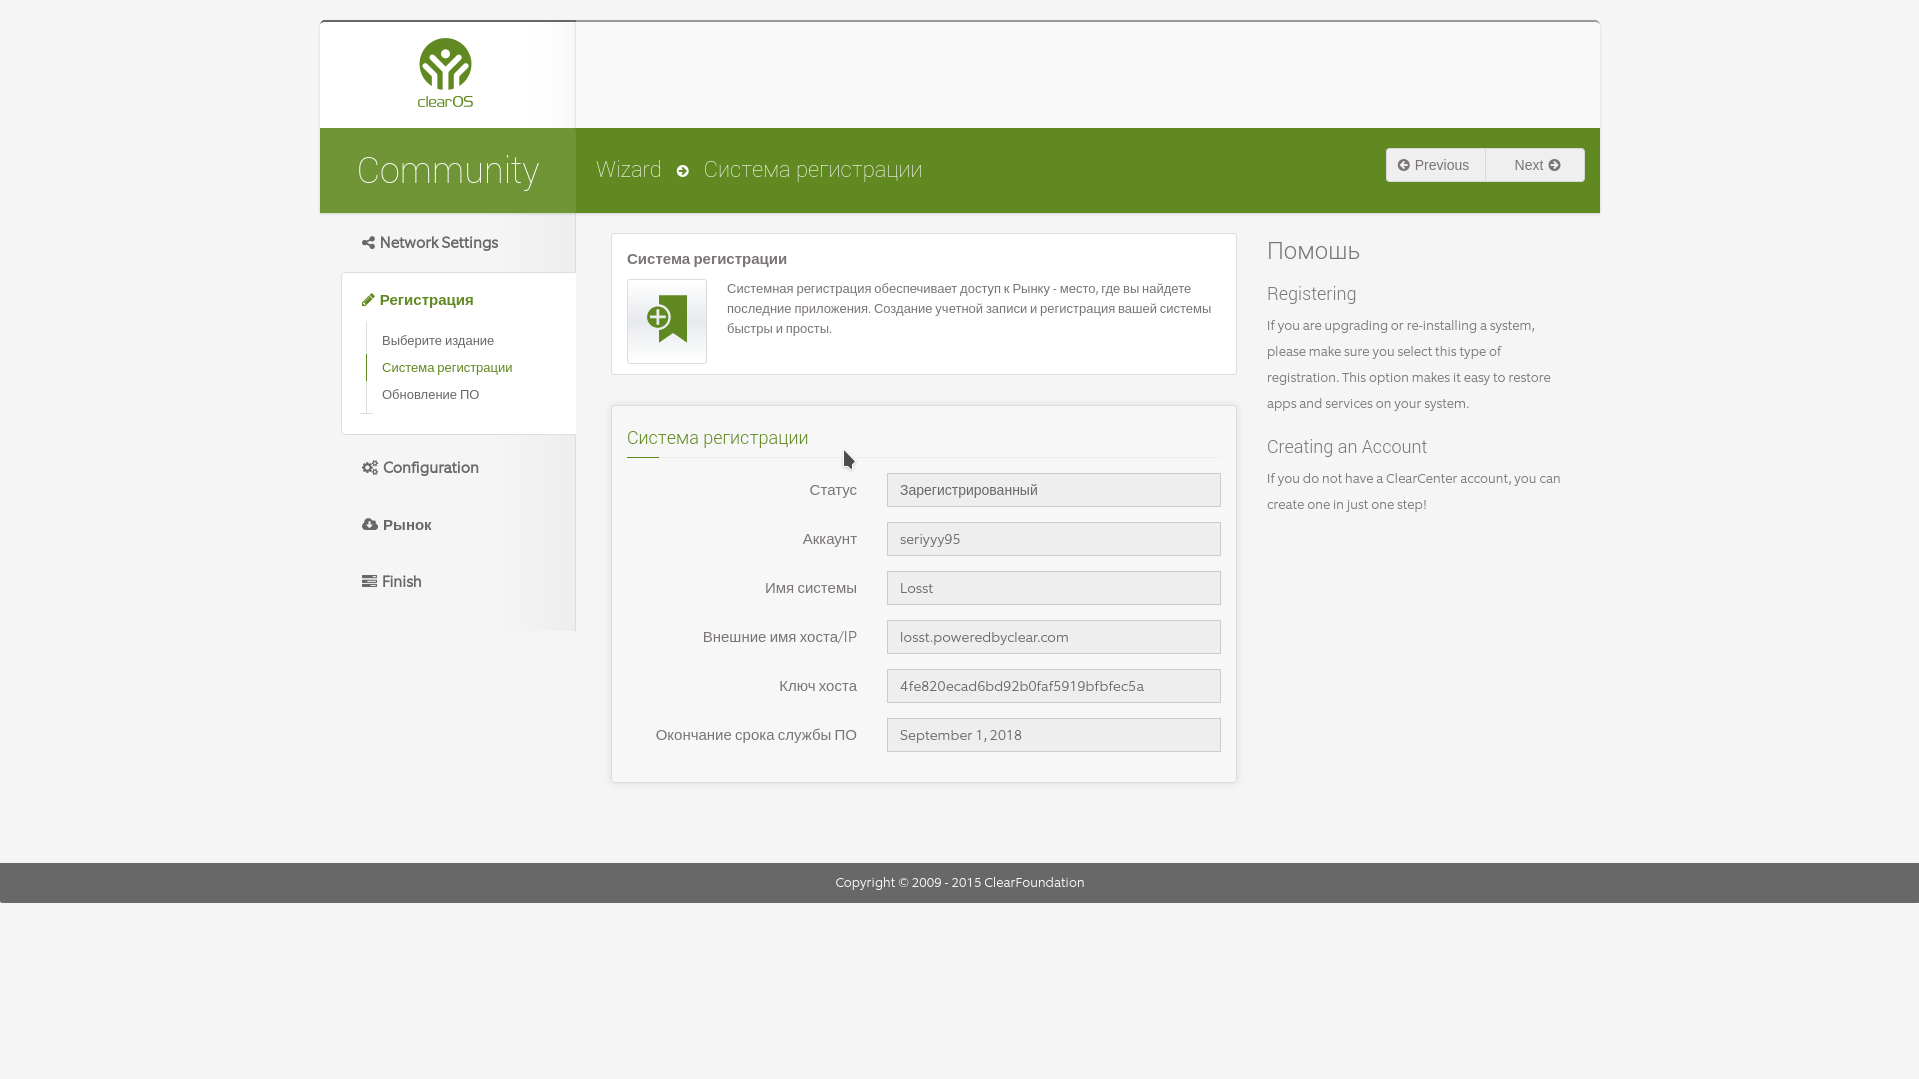Click the pencil icon beside Регистрация
This screenshot has width=1919, height=1079.
click(368, 300)
